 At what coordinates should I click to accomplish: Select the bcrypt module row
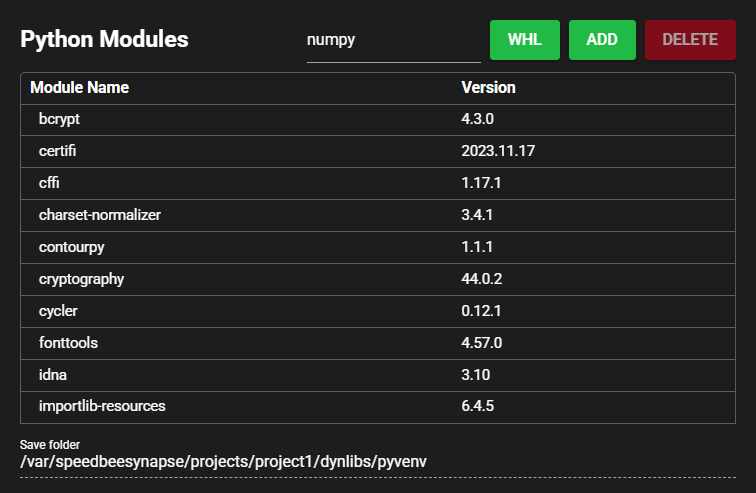tap(58, 119)
